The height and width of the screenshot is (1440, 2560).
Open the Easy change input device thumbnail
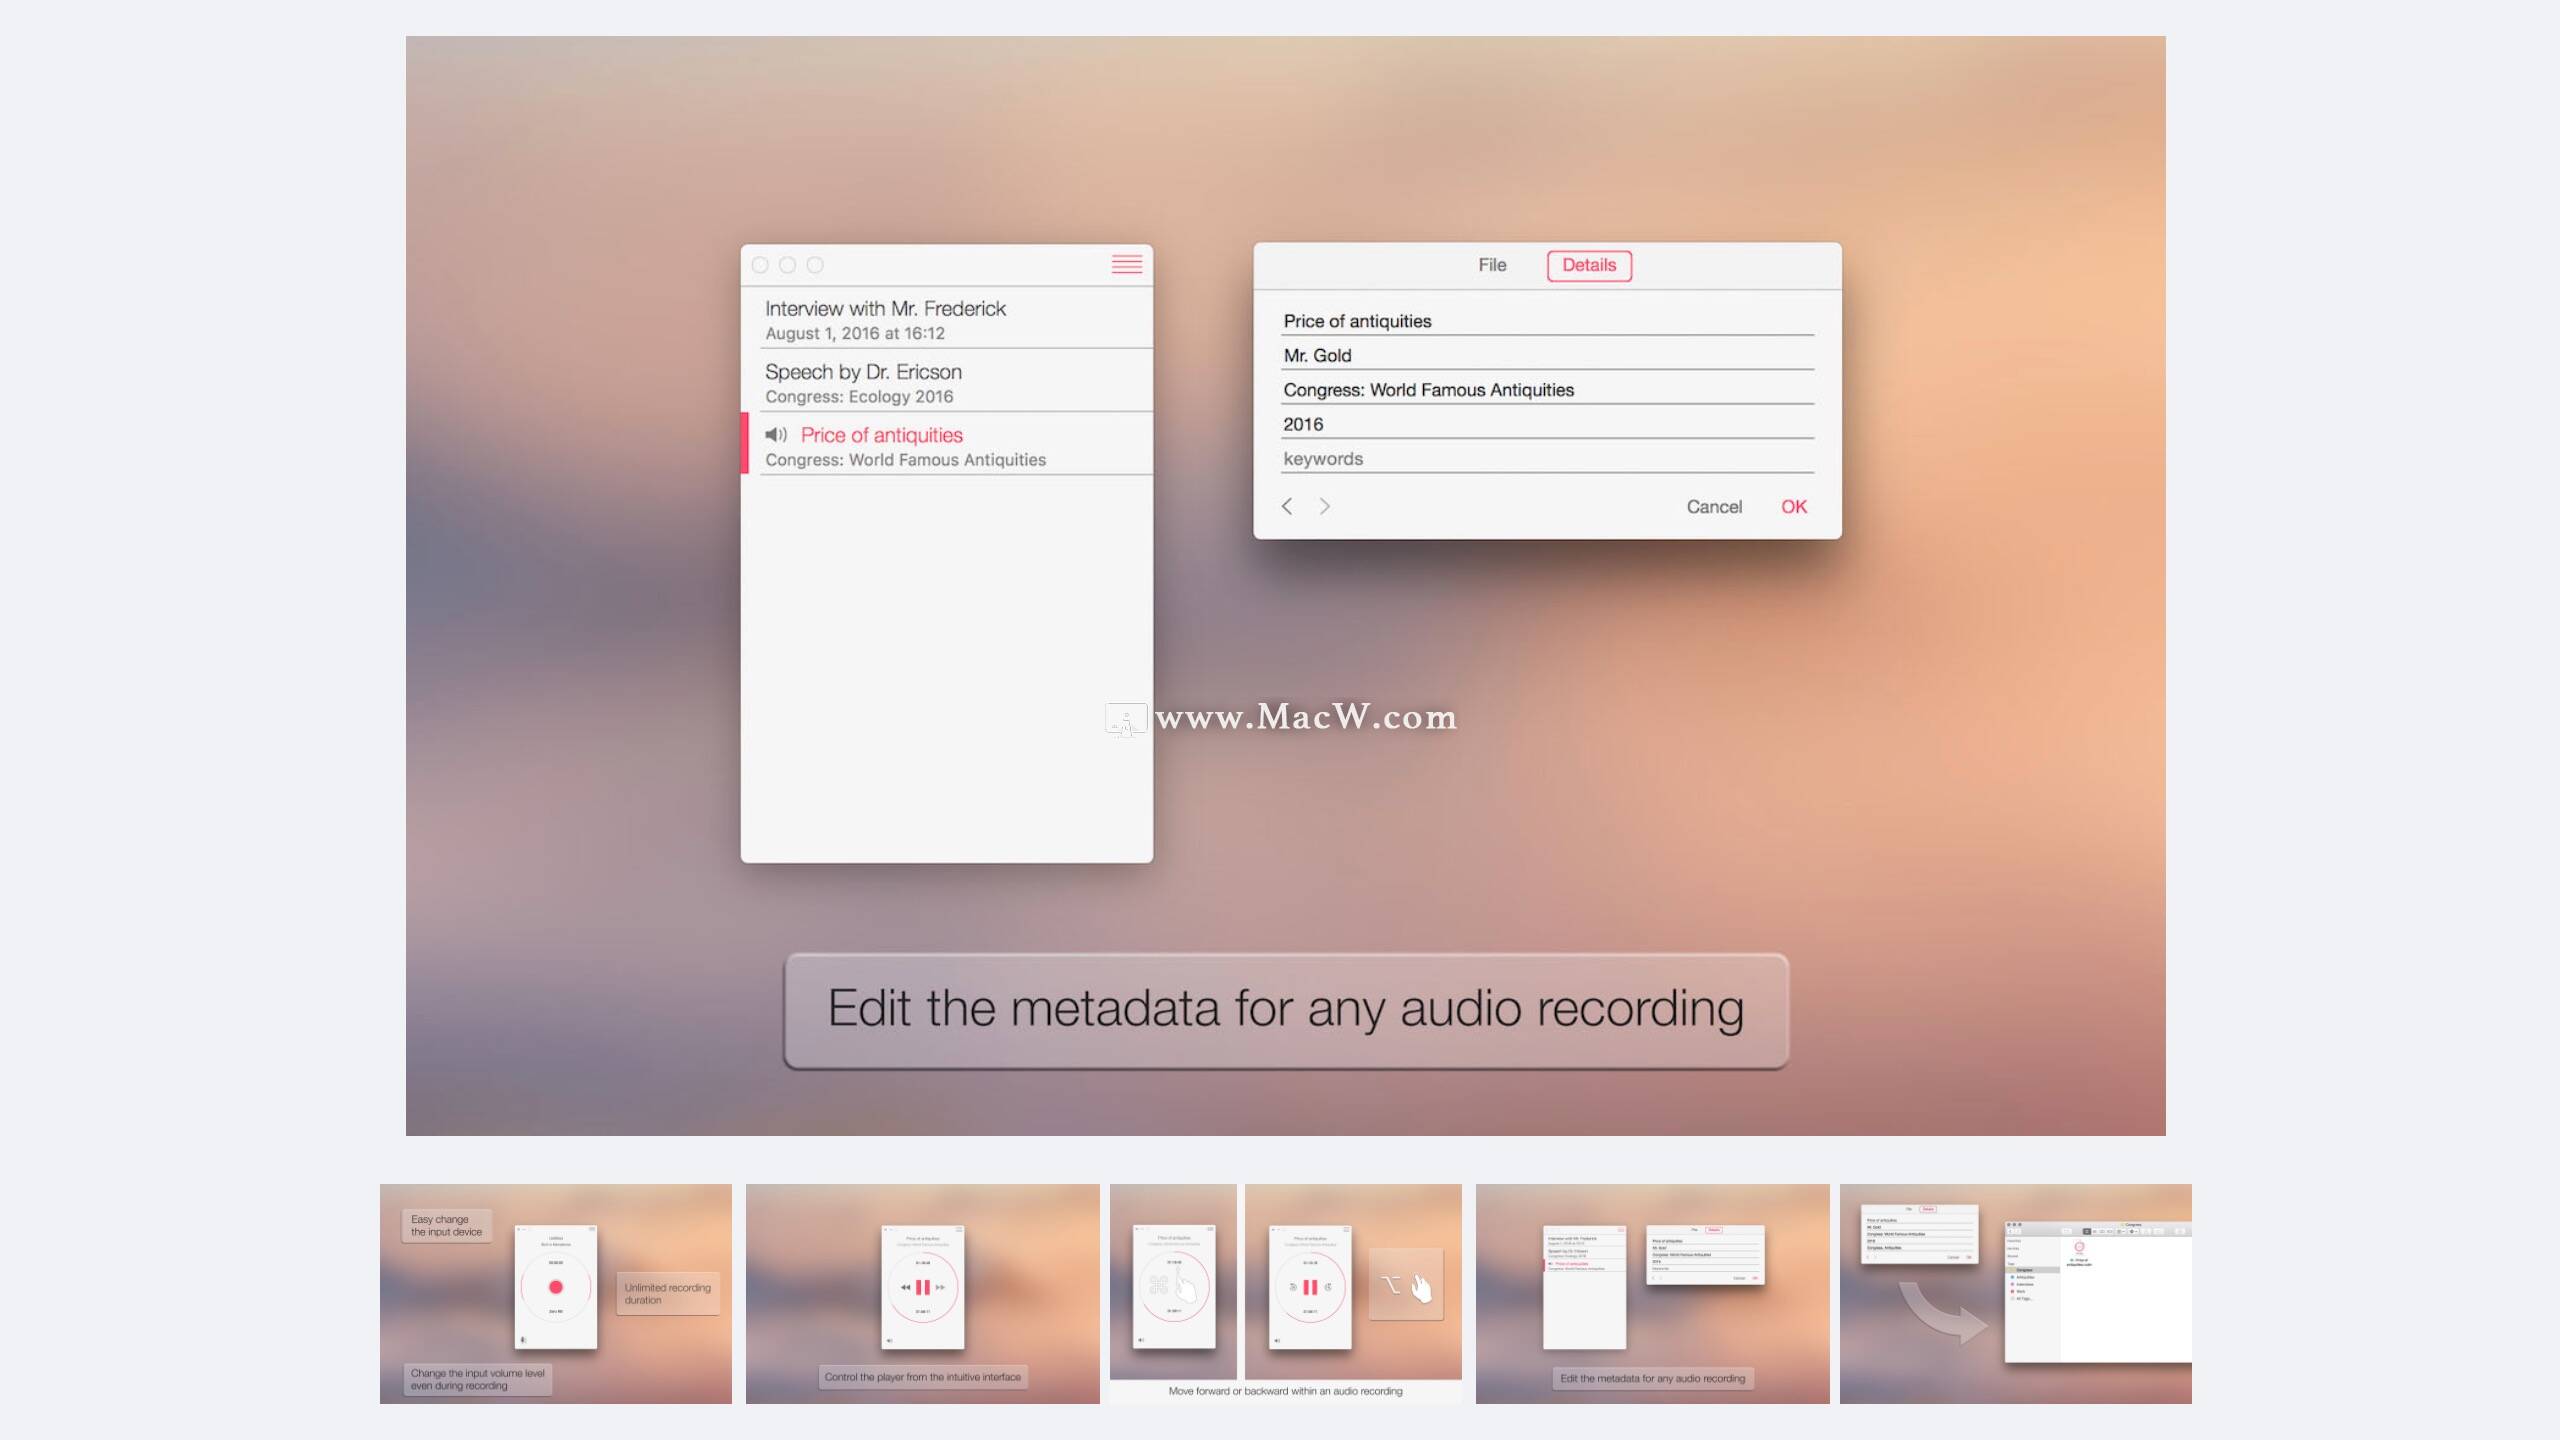[555, 1293]
